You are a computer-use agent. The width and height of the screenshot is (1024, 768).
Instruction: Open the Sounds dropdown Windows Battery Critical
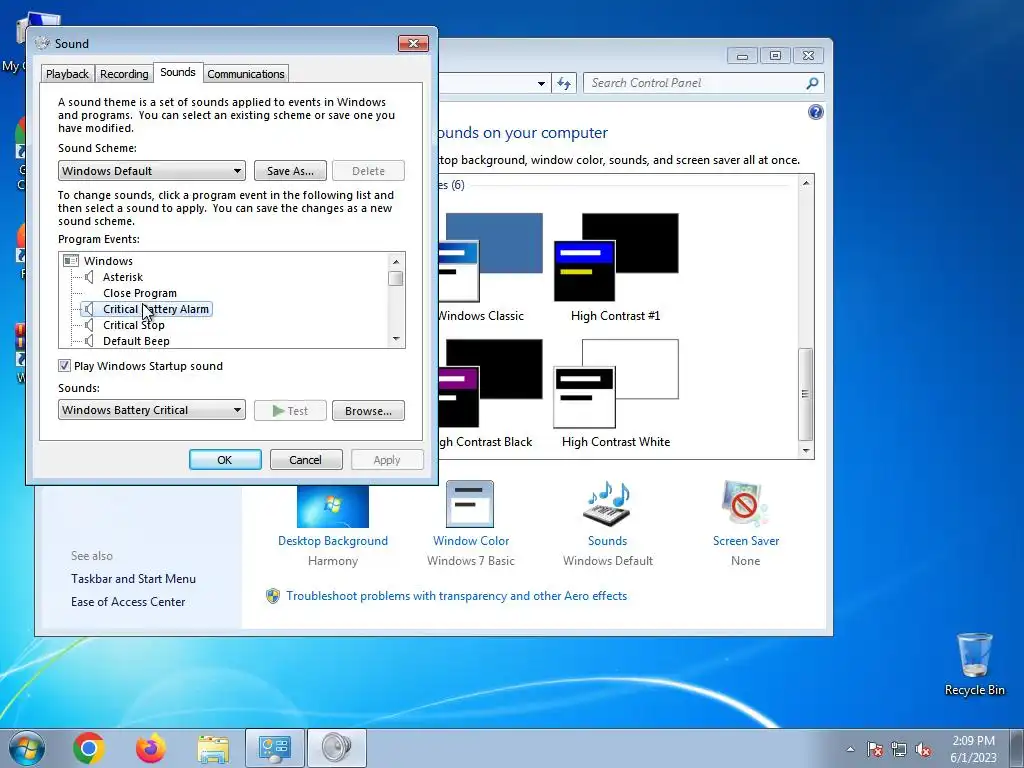pyautogui.click(x=152, y=410)
